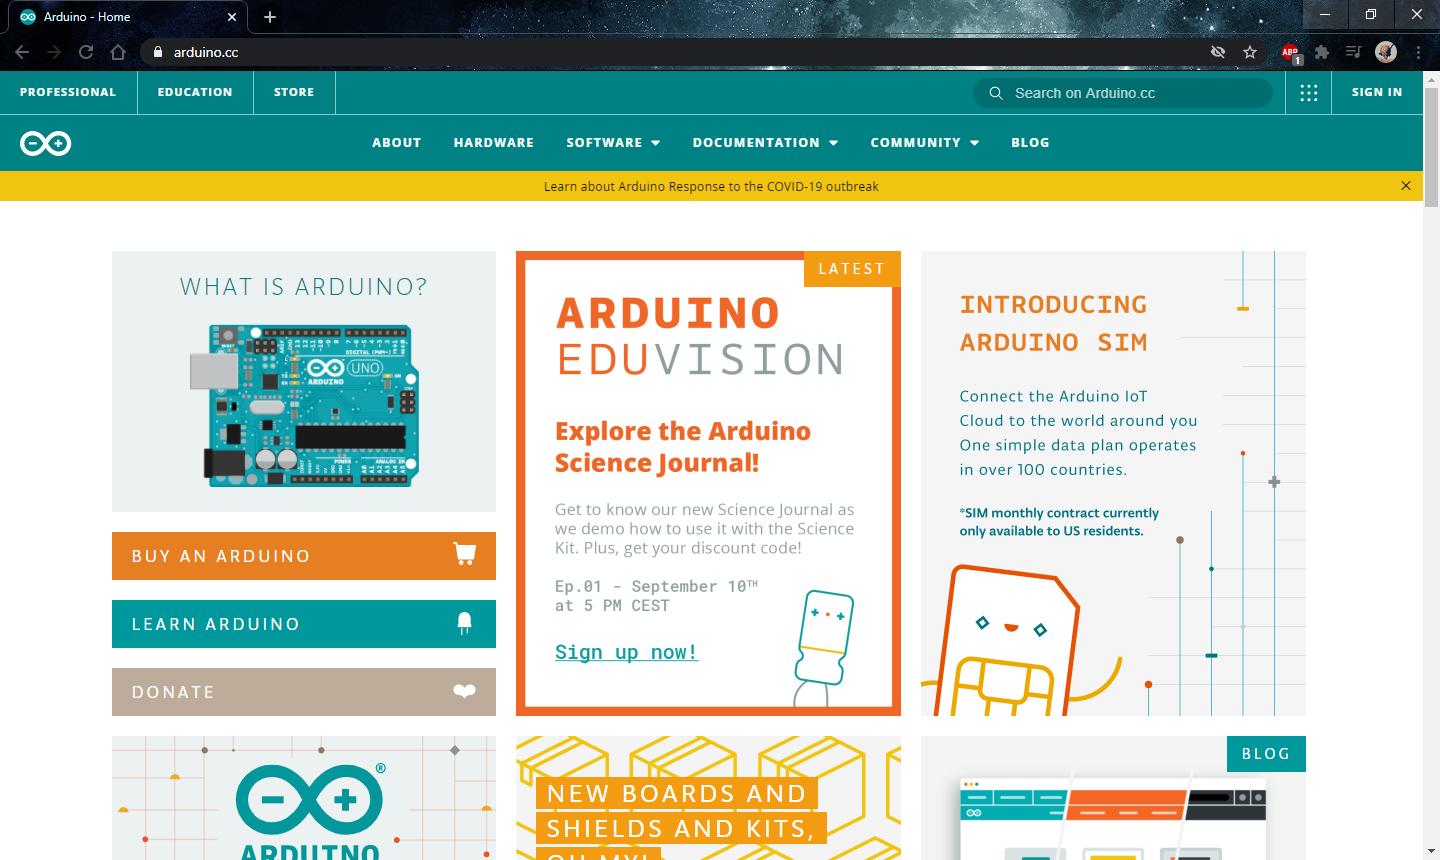Image resolution: width=1440 pixels, height=860 pixels.
Task: Click the LATEST badge on Eduvision card
Action: click(x=851, y=269)
